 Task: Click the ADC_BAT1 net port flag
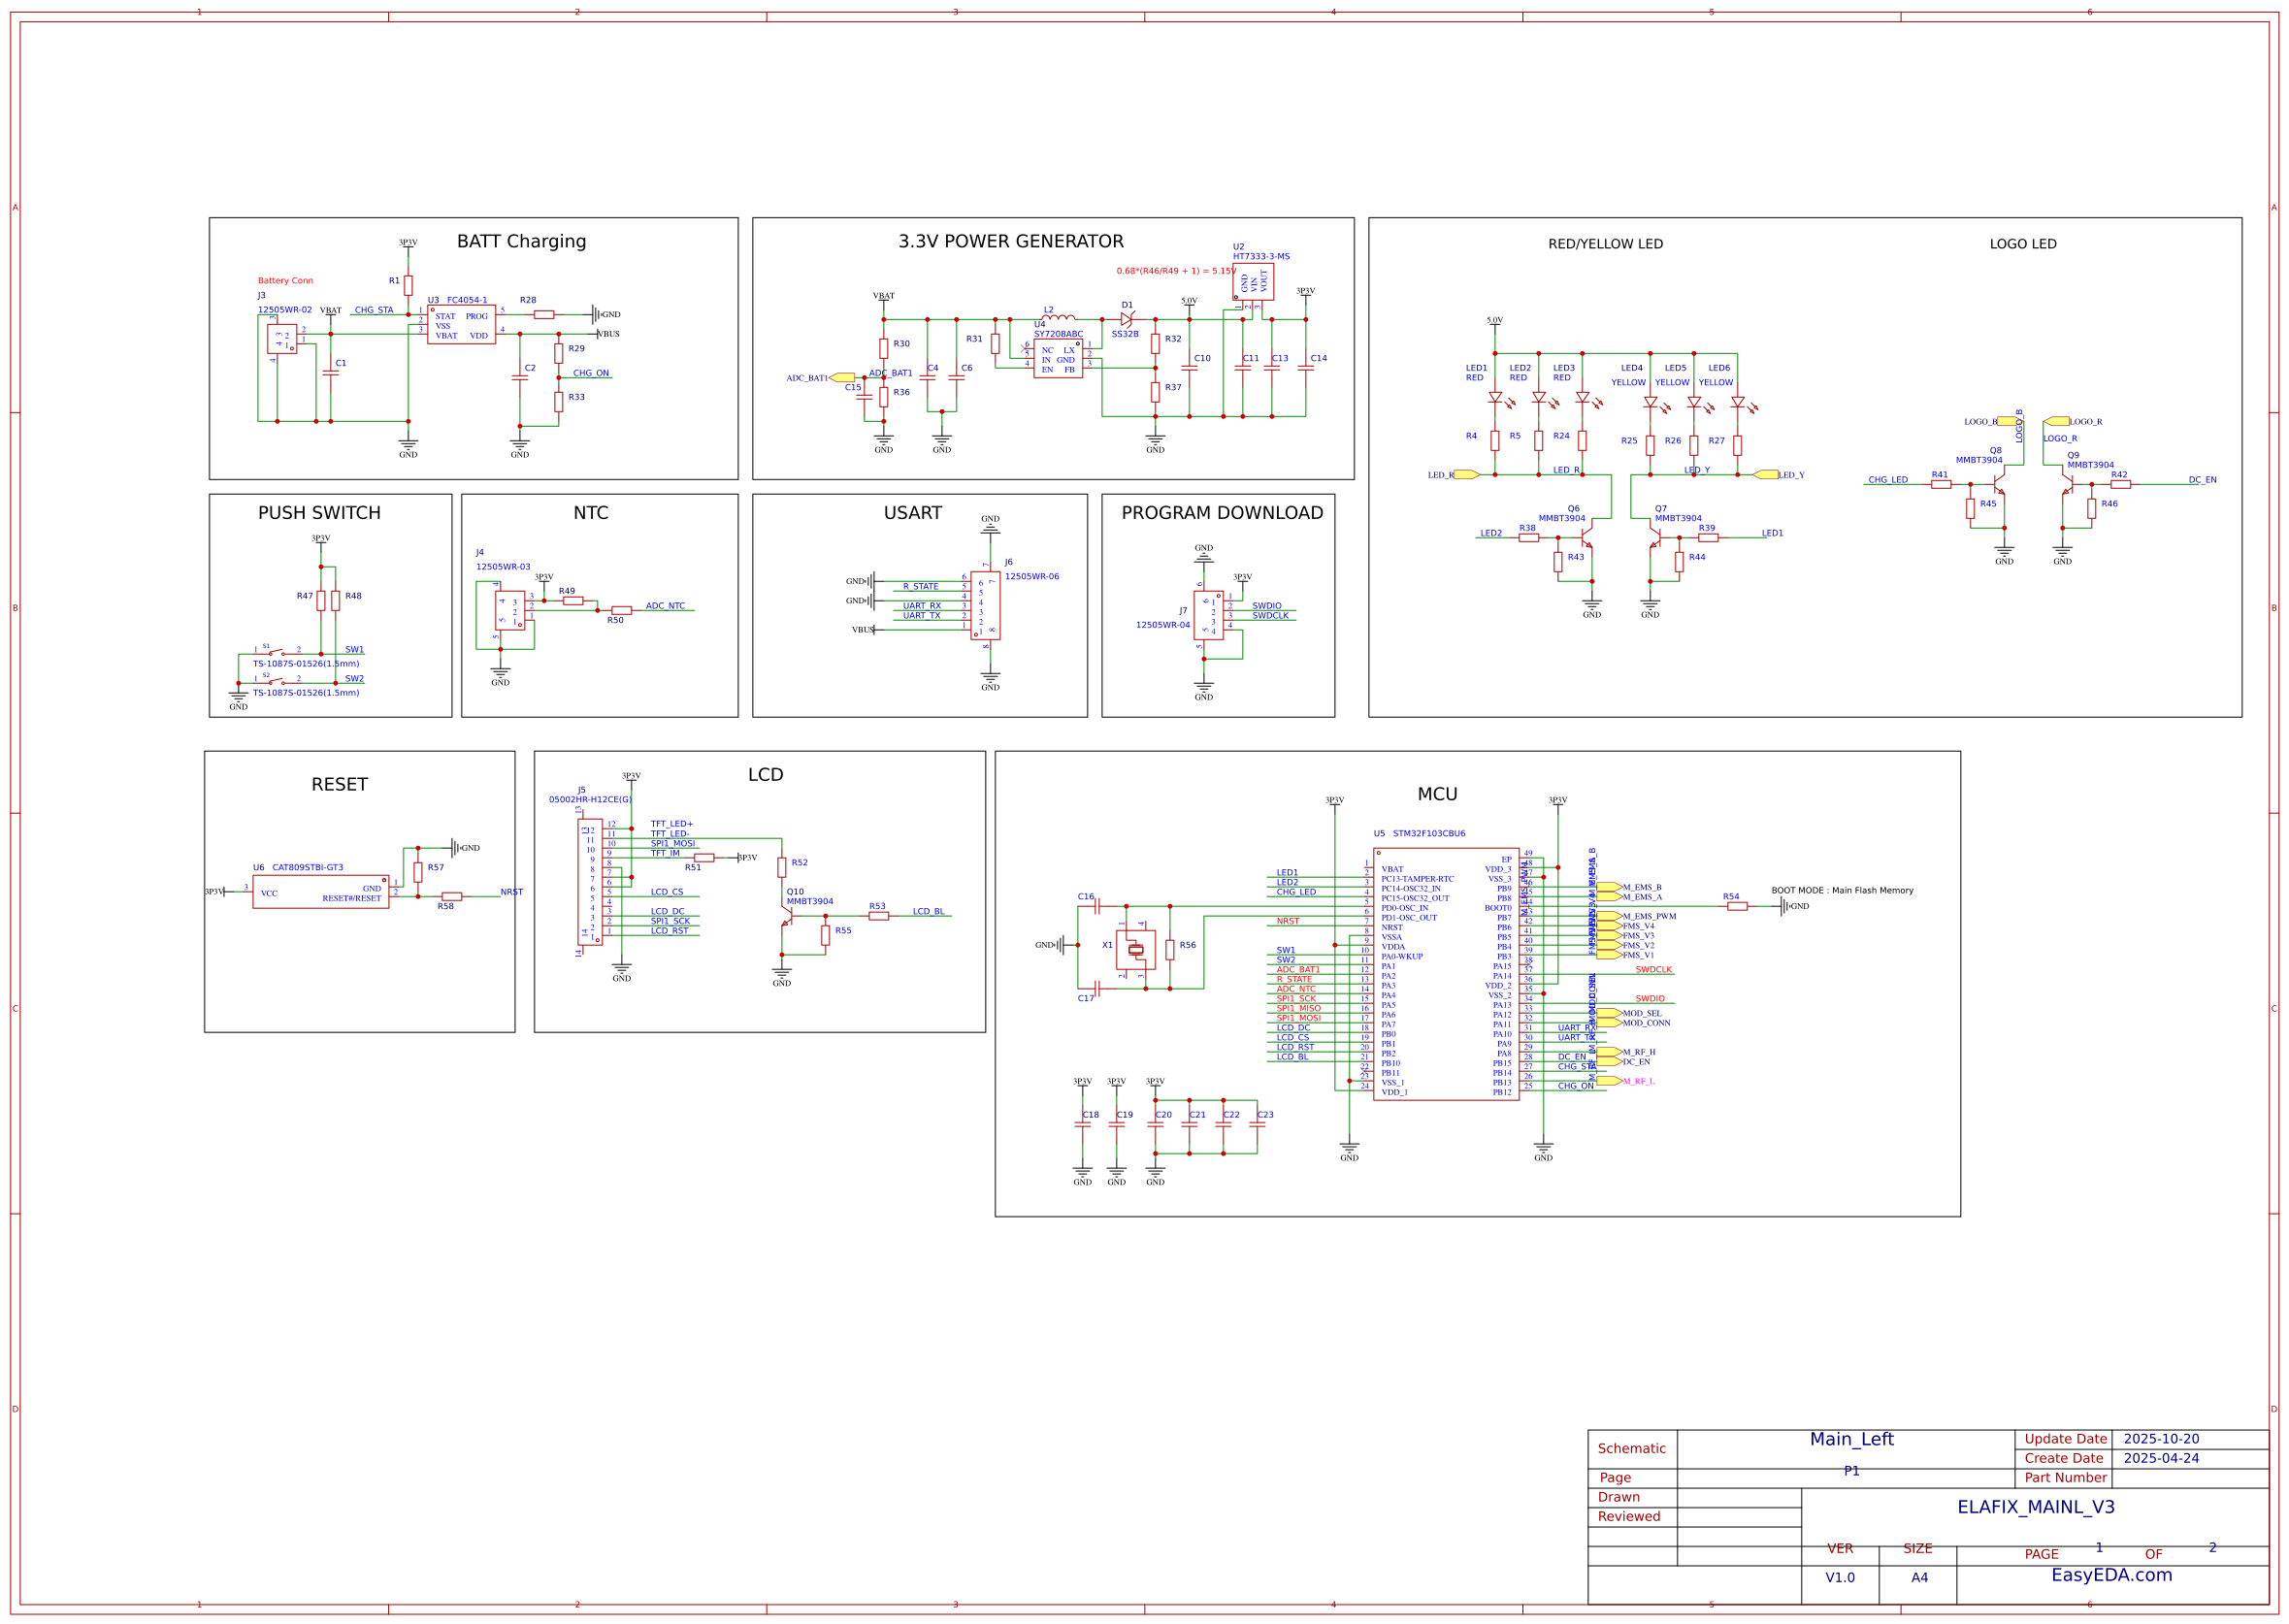[842, 378]
